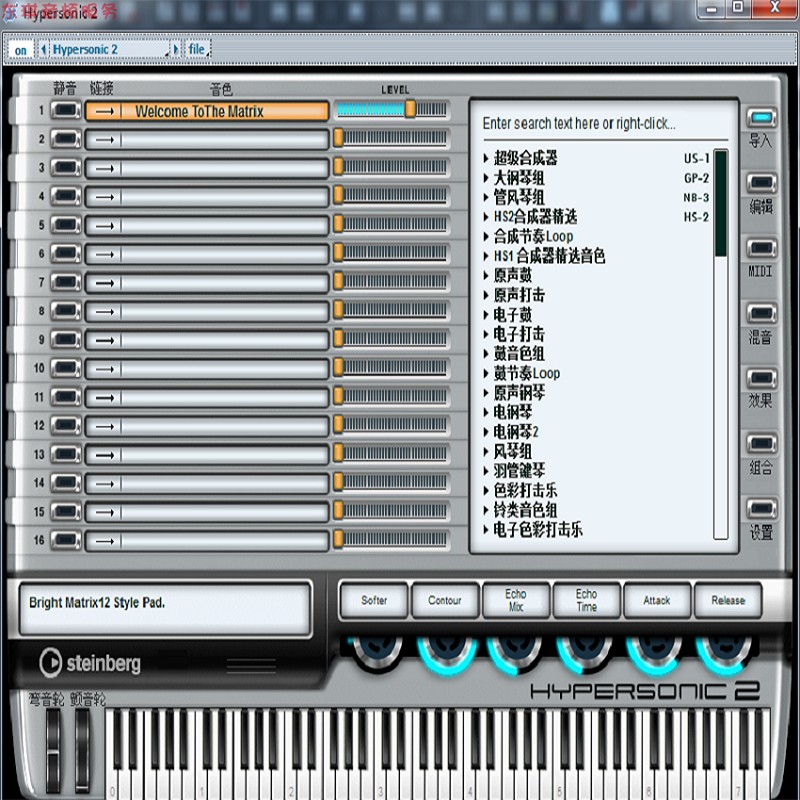This screenshot has height=800, width=800.
Task: Select the 风琴组 category
Action: point(513,452)
